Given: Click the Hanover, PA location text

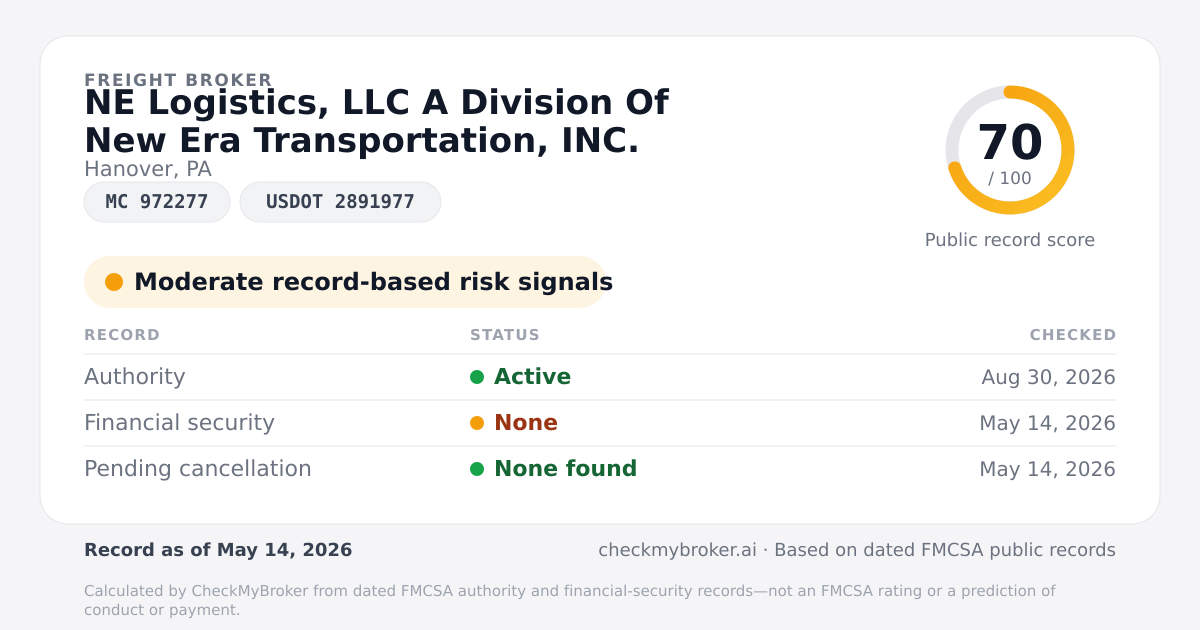Looking at the screenshot, I should (x=148, y=169).
